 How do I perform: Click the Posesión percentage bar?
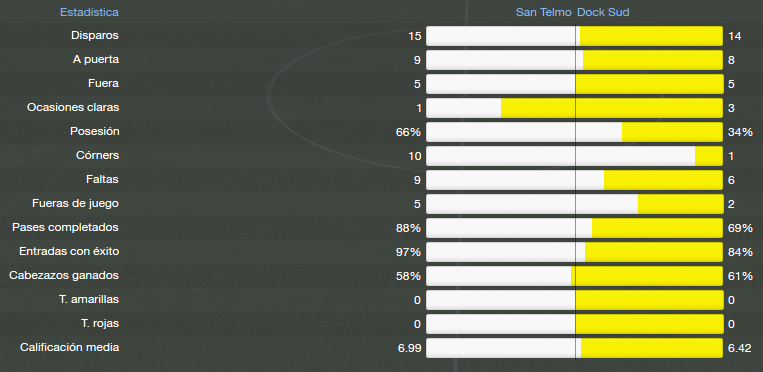pyautogui.click(x=575, y=132)
